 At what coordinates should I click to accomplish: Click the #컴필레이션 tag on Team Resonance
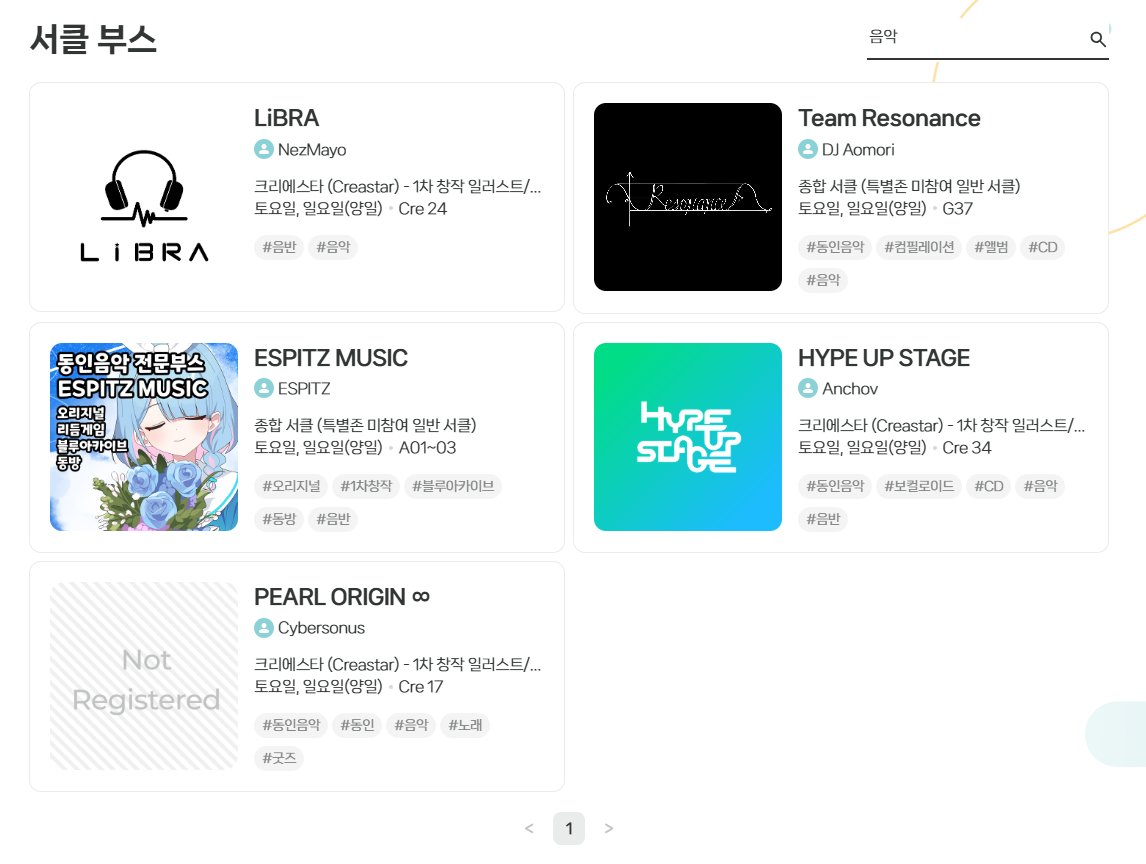pyautogui.click(x=919, y=247)
